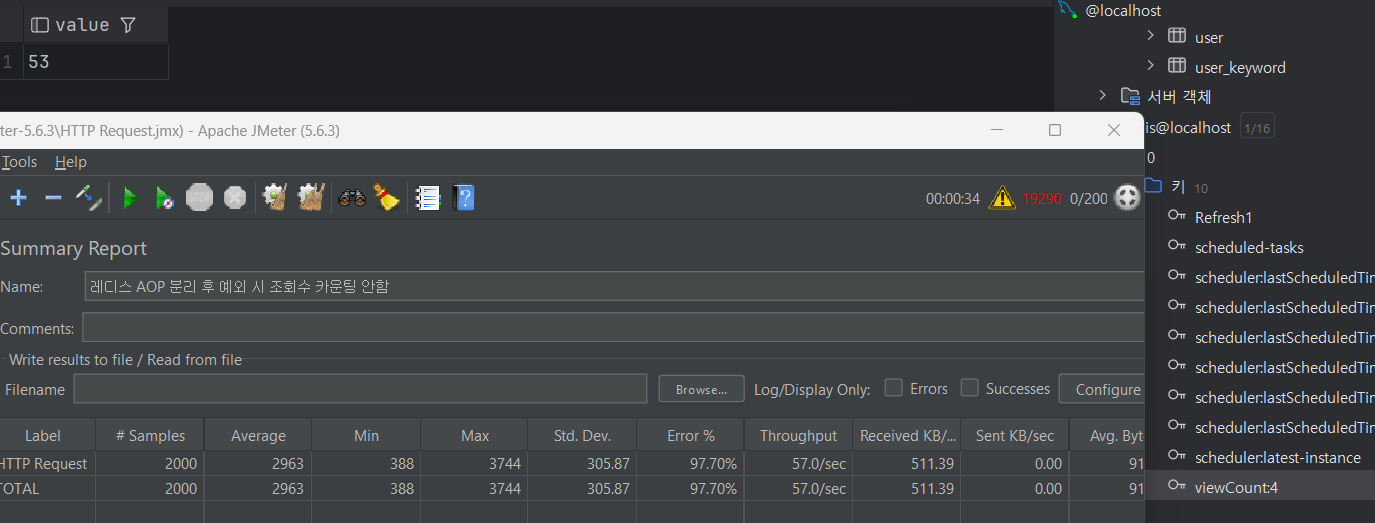Image resolution: width=1375 pixels, height=523 pixels.
Task: Click the Comments input field
Action: (613, 328)
